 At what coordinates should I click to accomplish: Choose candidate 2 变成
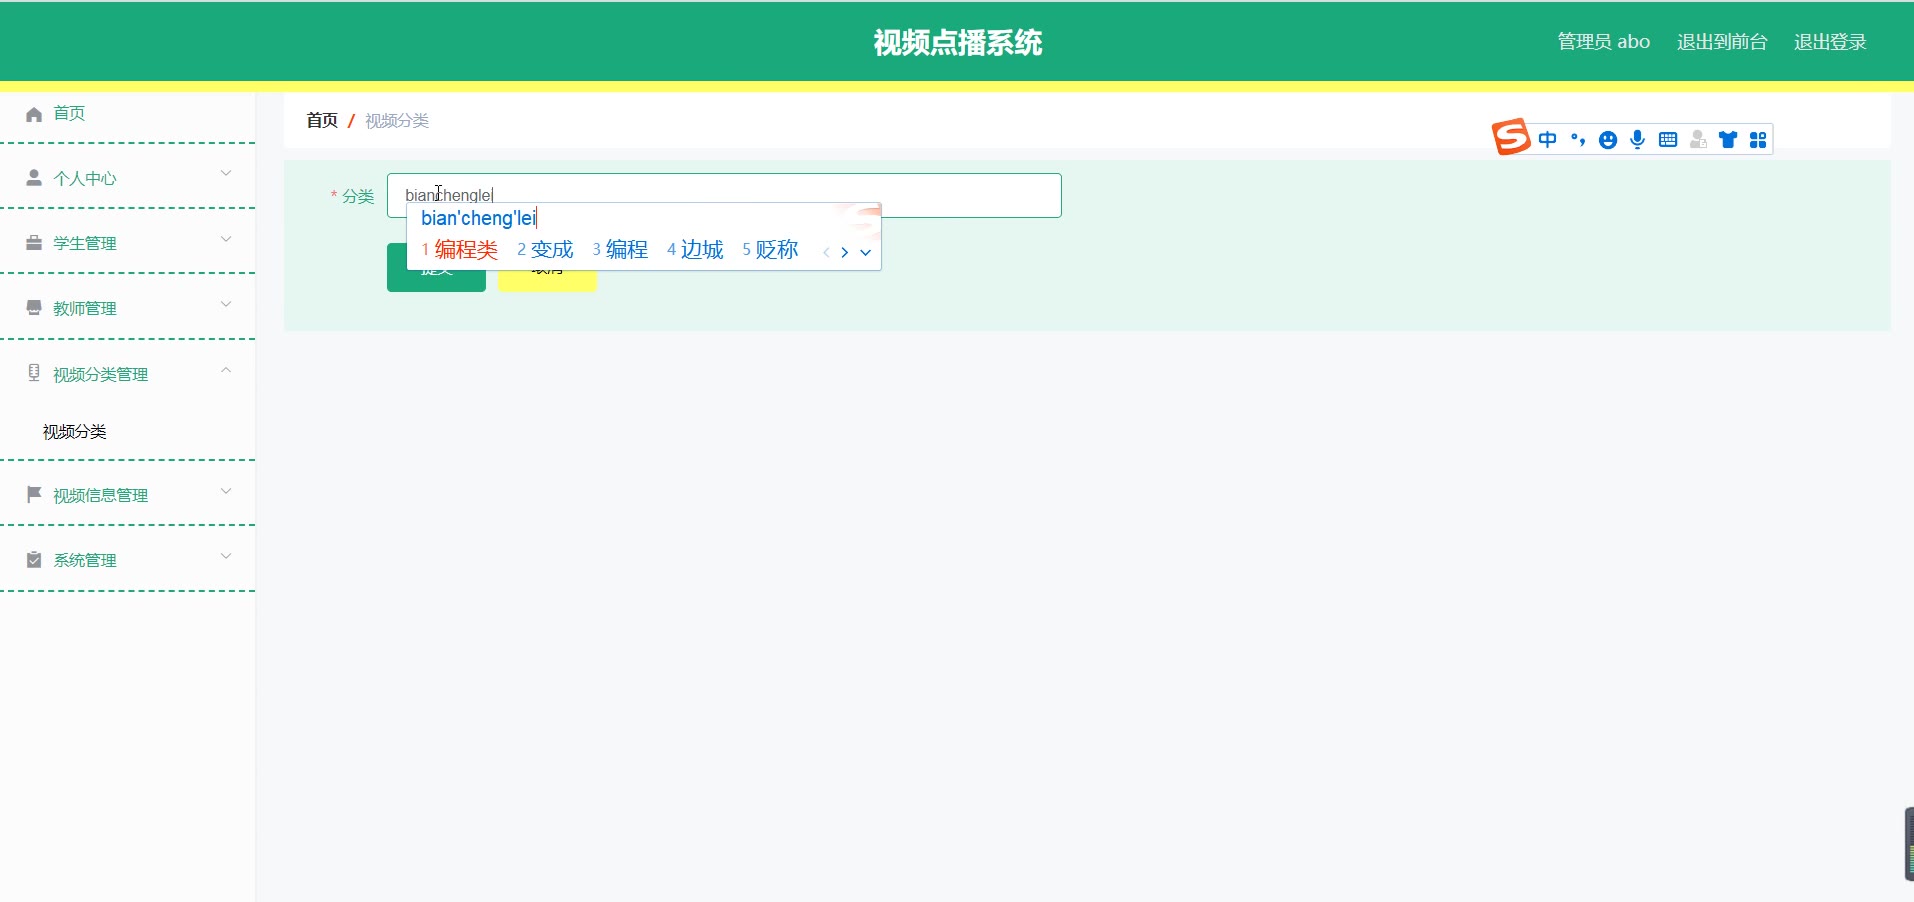click(x=545, y=250)
